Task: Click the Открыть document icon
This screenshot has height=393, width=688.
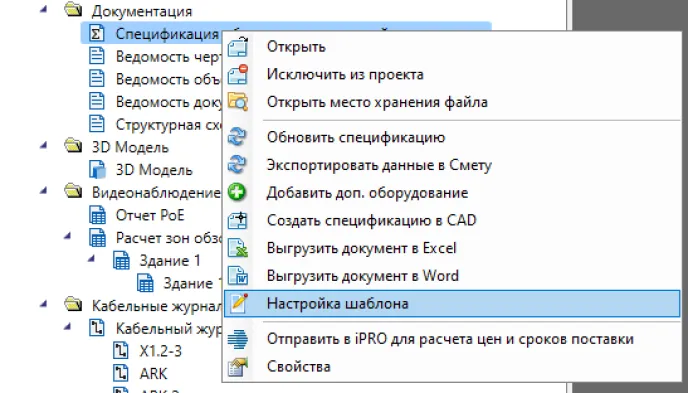Action: pyautogui.click(x=238, y=46)
